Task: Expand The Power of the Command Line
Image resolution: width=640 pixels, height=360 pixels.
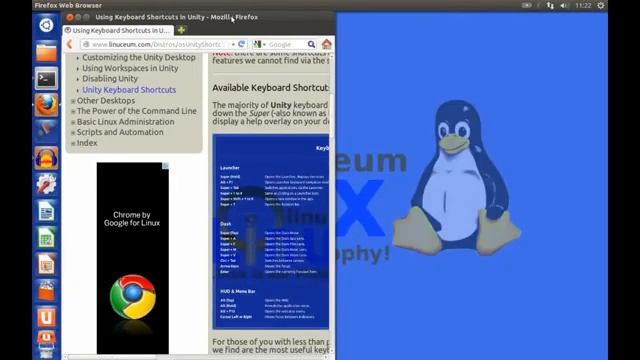Action: pyautogui.click(x=73, y=111)
